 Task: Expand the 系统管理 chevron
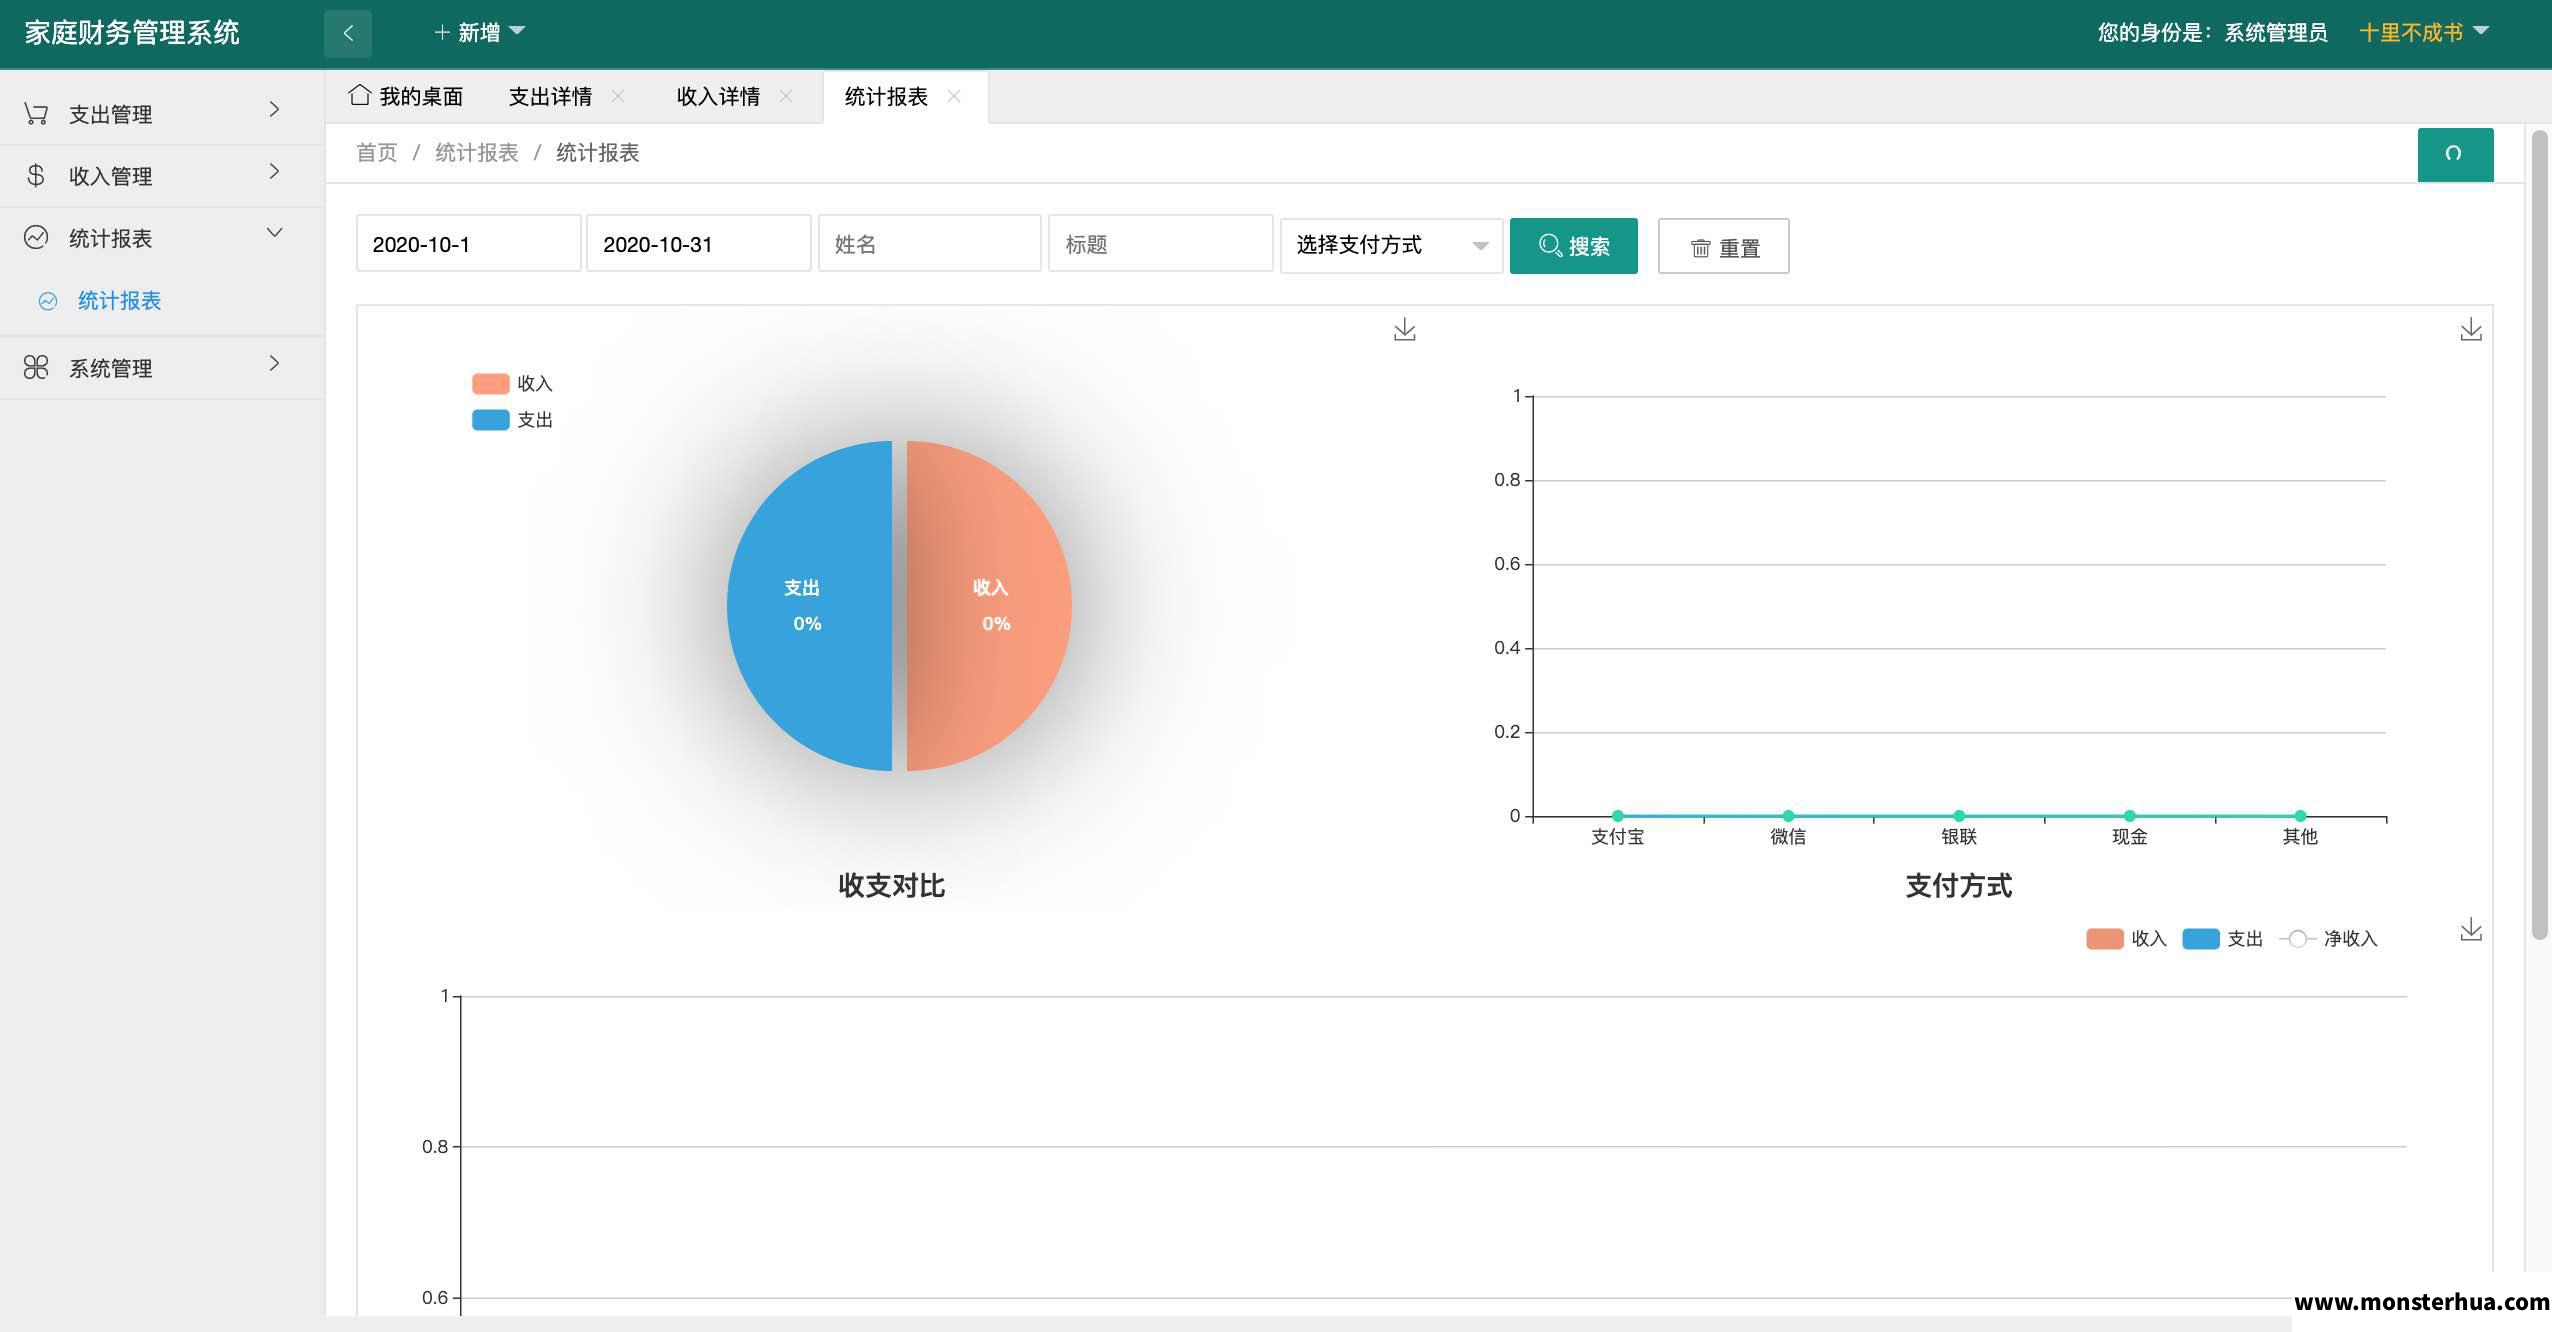coord(274,363)
